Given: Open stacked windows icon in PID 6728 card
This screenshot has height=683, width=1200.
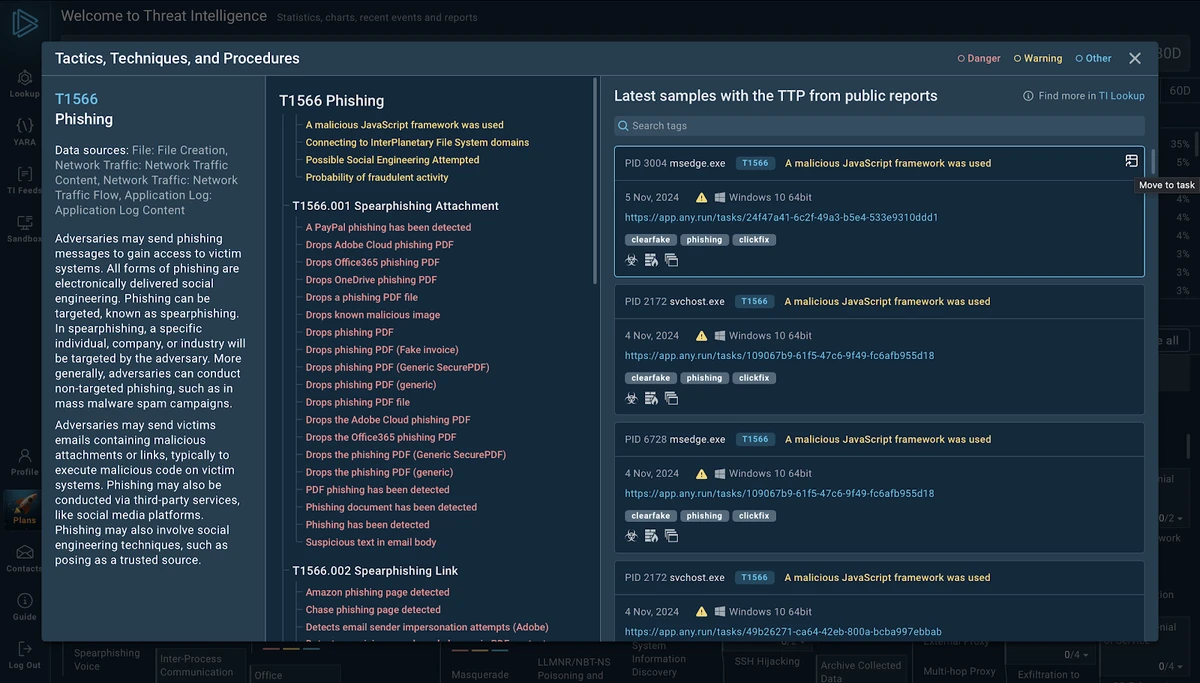Looking at the screenshot, I should pyautogui.click(x=671, y=536).
